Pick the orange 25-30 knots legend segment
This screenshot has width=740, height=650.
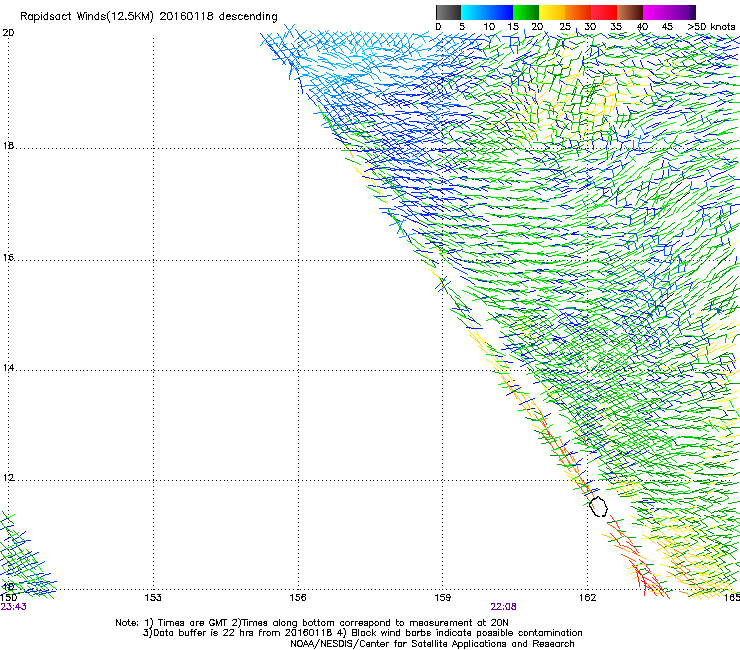[x=578, y=12]
